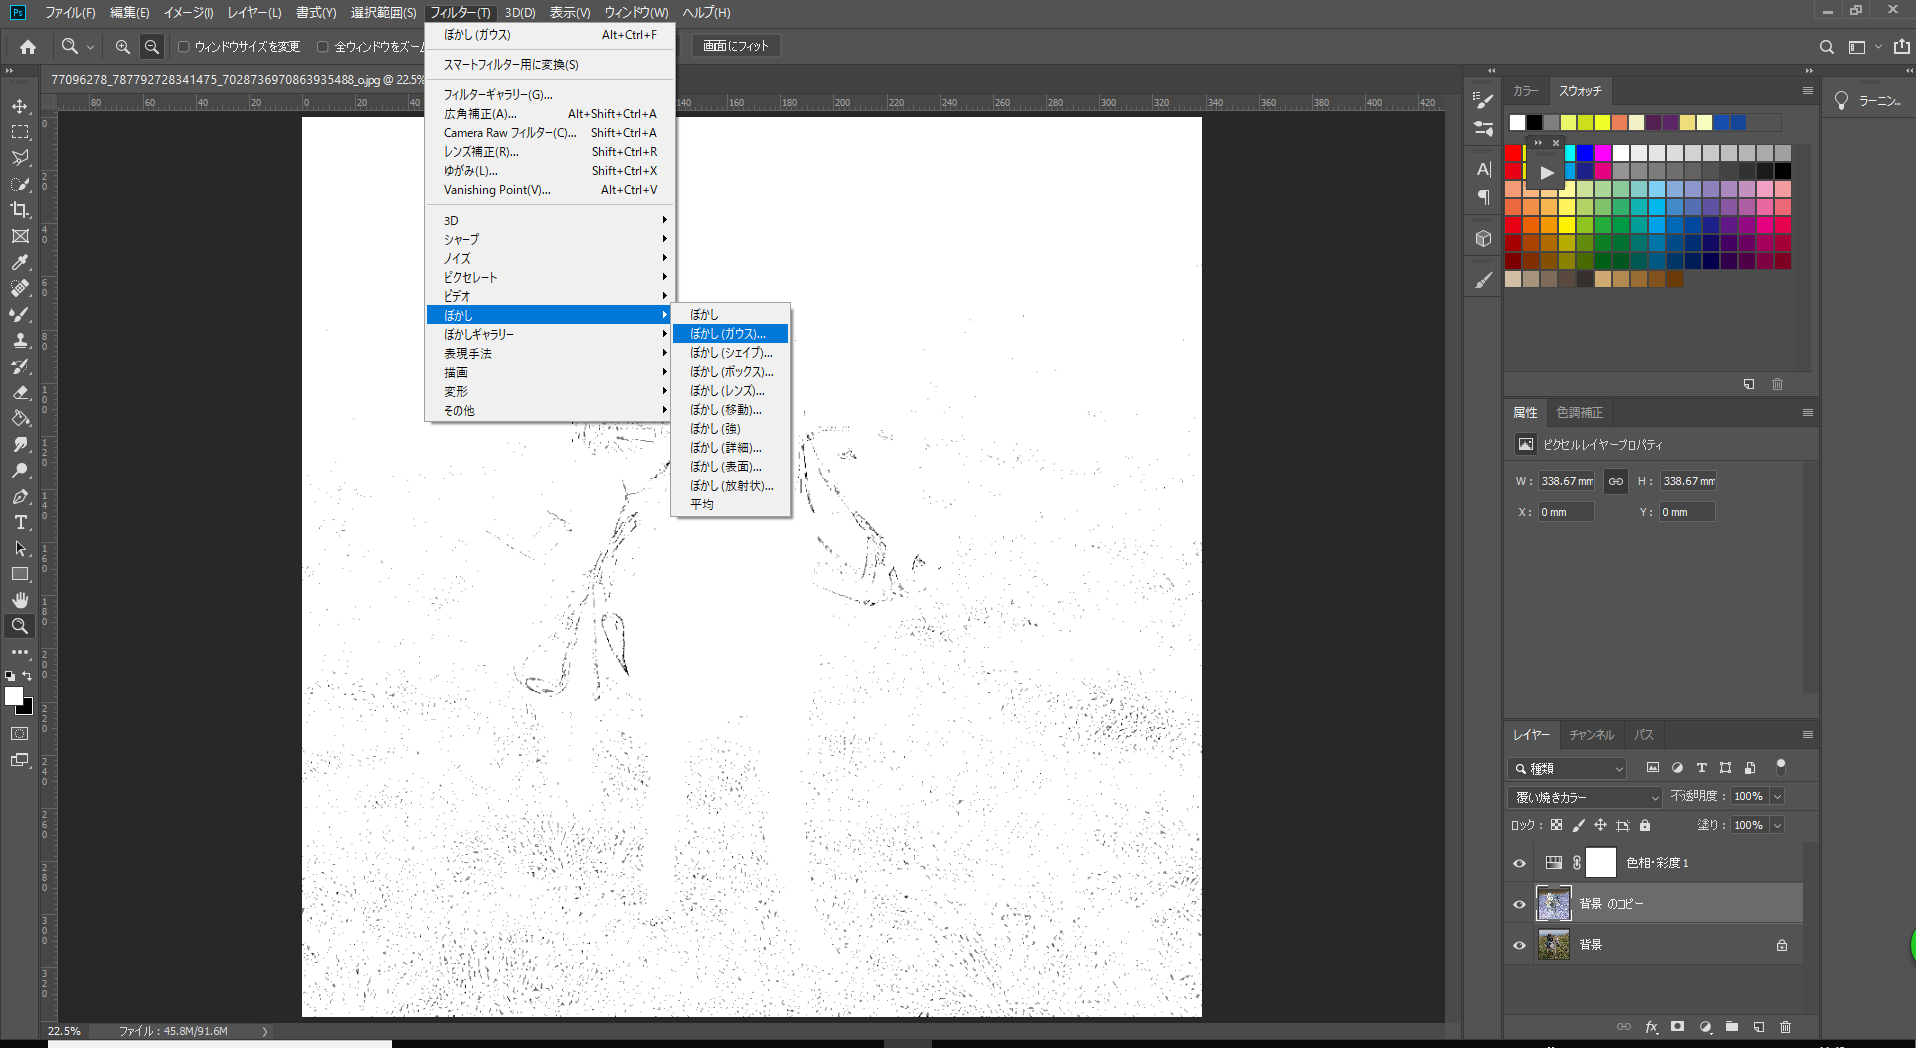The height and width of the screenshot is (1048, 1916).
Task: Open フィルターギャラリー(G)... menu entry
Action: tap(498, 95)
